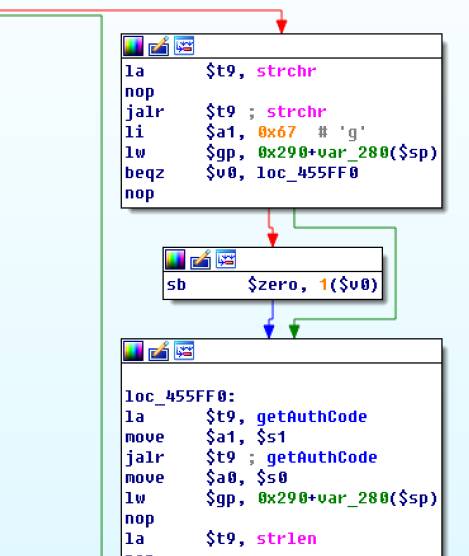Image resolution: width=469 pixels, height=556 pixels.
Task: Click the edit pencil icon on the loc_455FF0 block
Action: 158,351
